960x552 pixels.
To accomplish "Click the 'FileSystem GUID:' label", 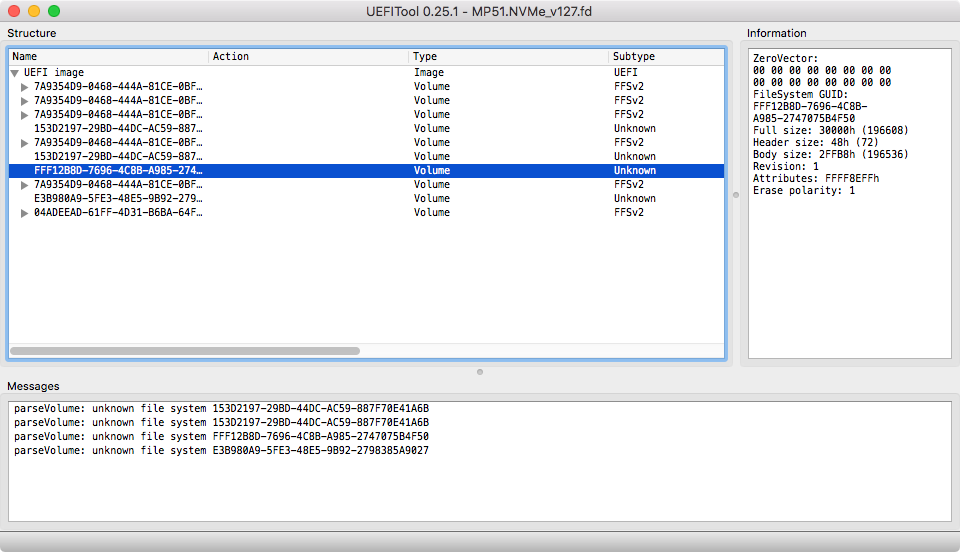I will (801, 94).
